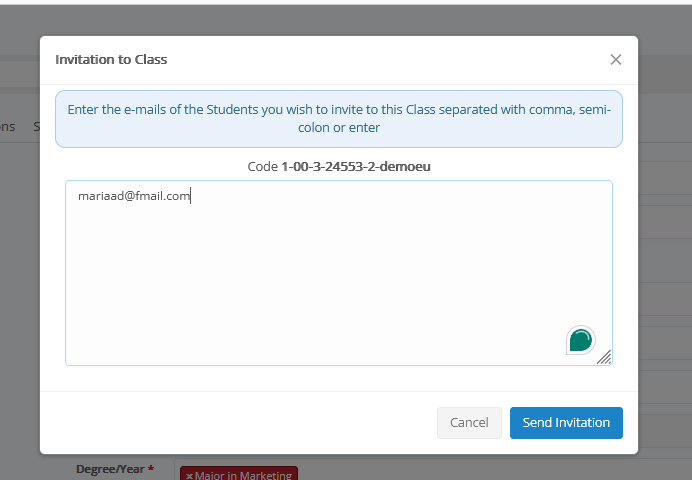Select the Major in Marketing tag
This screenshot has height=480, width=692.
click(x=243, y=476)
